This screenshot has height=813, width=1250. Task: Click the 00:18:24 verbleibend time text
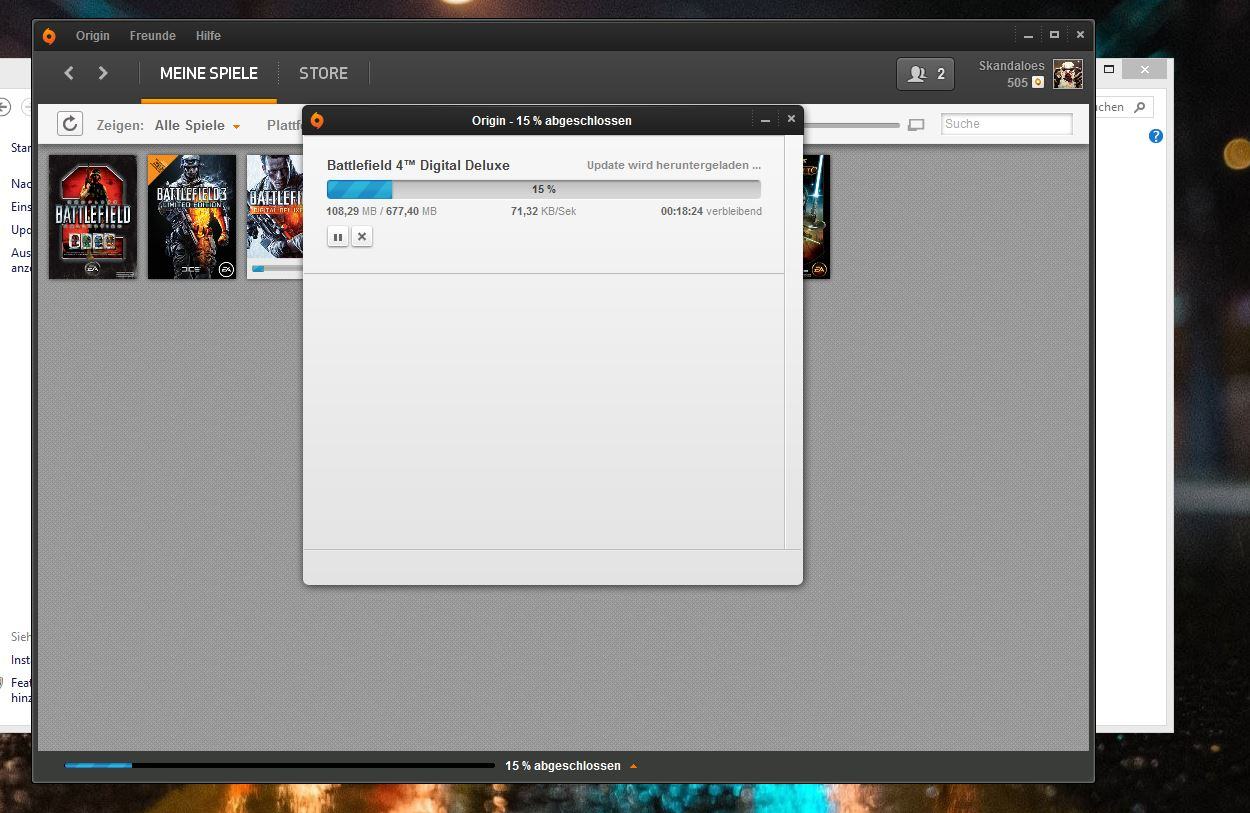[711, 211]
